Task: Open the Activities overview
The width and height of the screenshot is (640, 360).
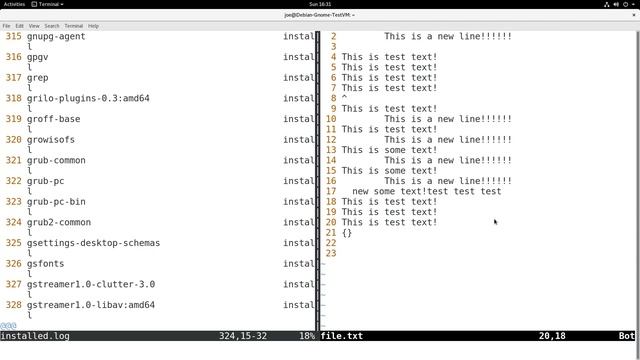Action: tap(14, 4)
